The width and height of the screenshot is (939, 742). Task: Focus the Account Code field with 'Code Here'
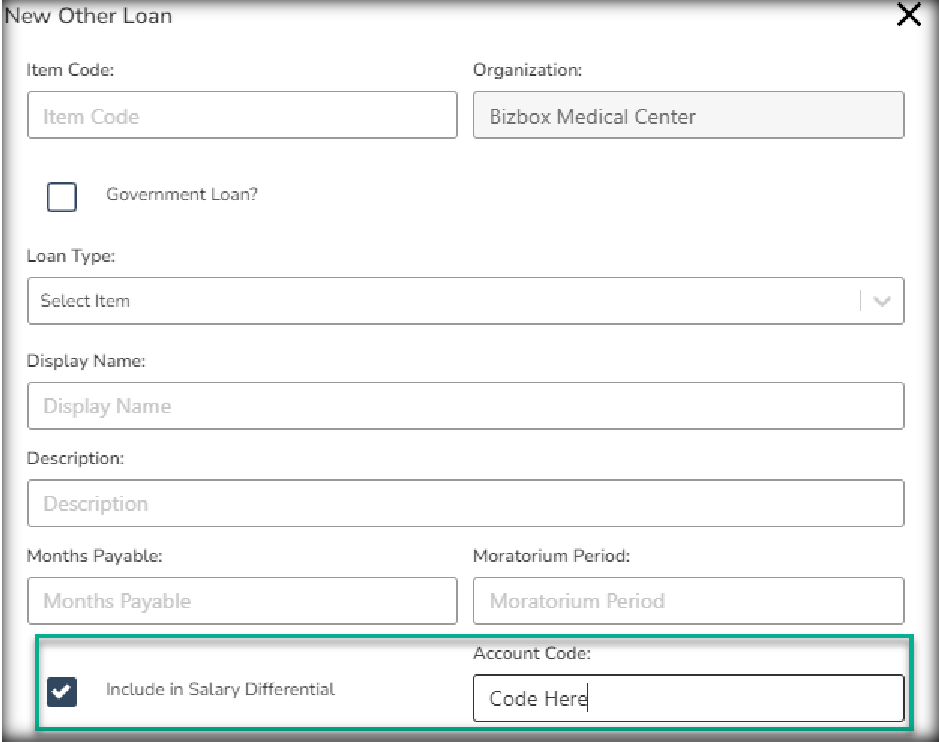pos(688,698)
